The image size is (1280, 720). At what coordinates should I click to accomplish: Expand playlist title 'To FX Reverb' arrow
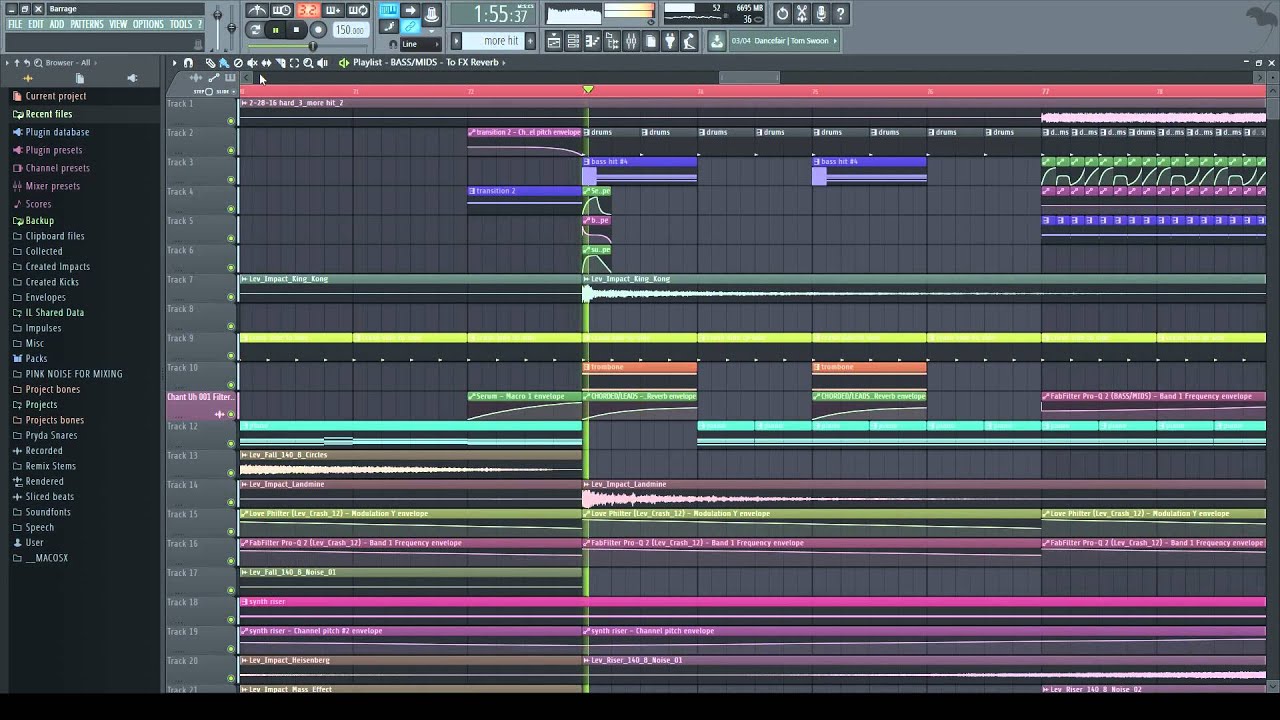504,62
